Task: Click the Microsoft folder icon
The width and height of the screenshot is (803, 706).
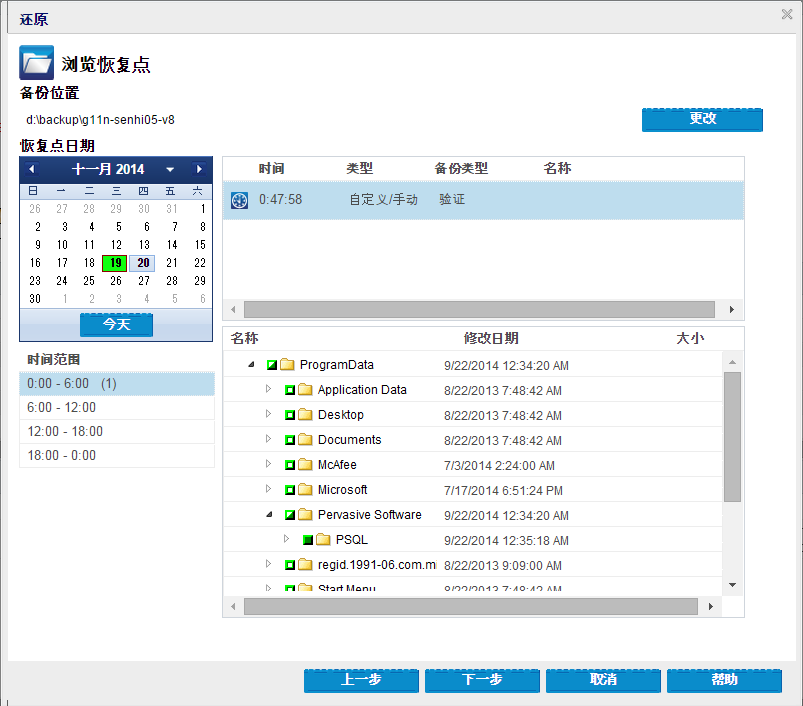Action: click(305, 490)
